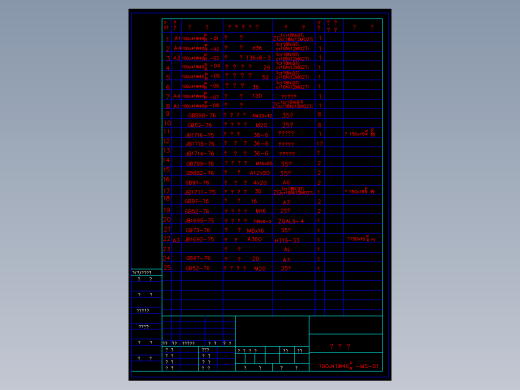Select the M8x16 specification in row 21
The height and width of the screenshot is (390, 520).
pos(255,230)
